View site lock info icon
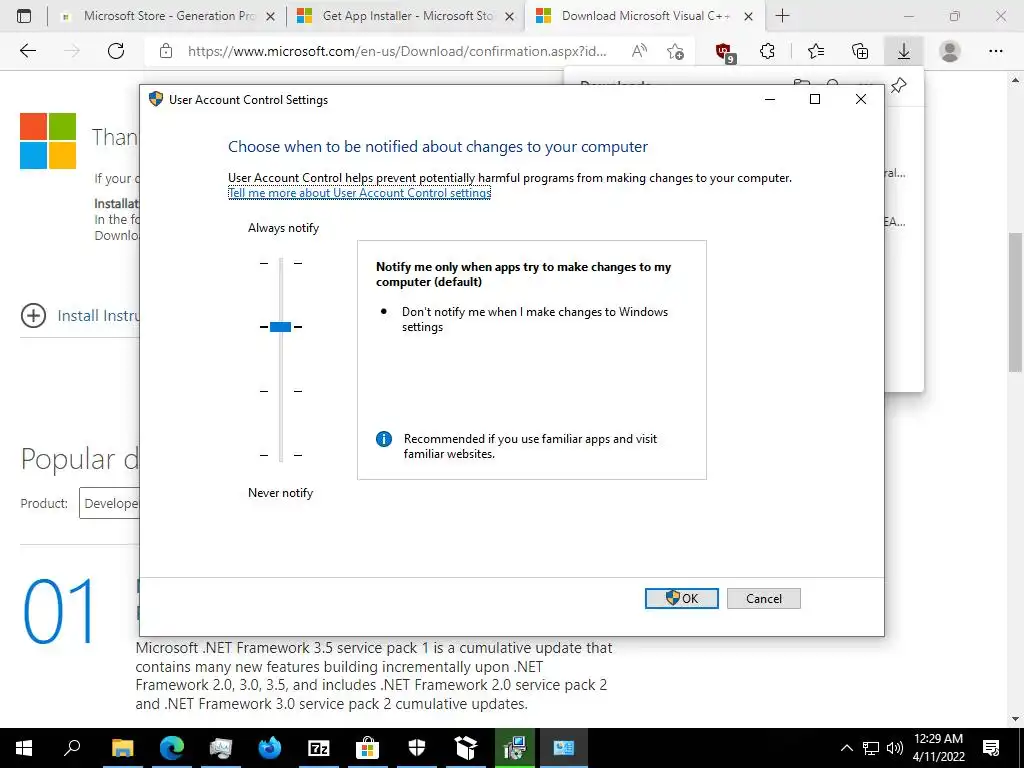Image resolution: width=1024 pixels, height=768 pixels. [166, 51]
